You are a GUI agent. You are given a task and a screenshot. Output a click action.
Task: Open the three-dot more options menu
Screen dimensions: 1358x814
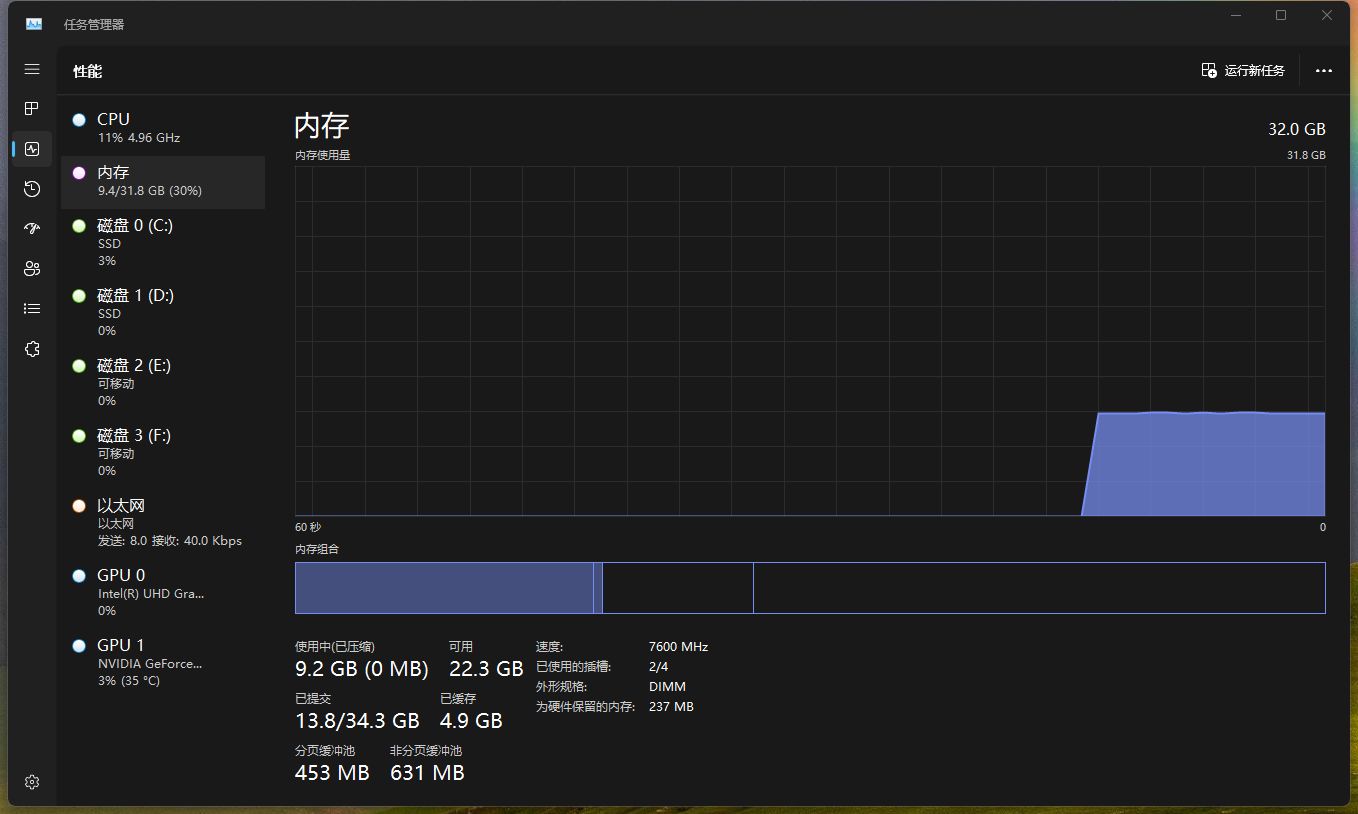point(1324,71)
